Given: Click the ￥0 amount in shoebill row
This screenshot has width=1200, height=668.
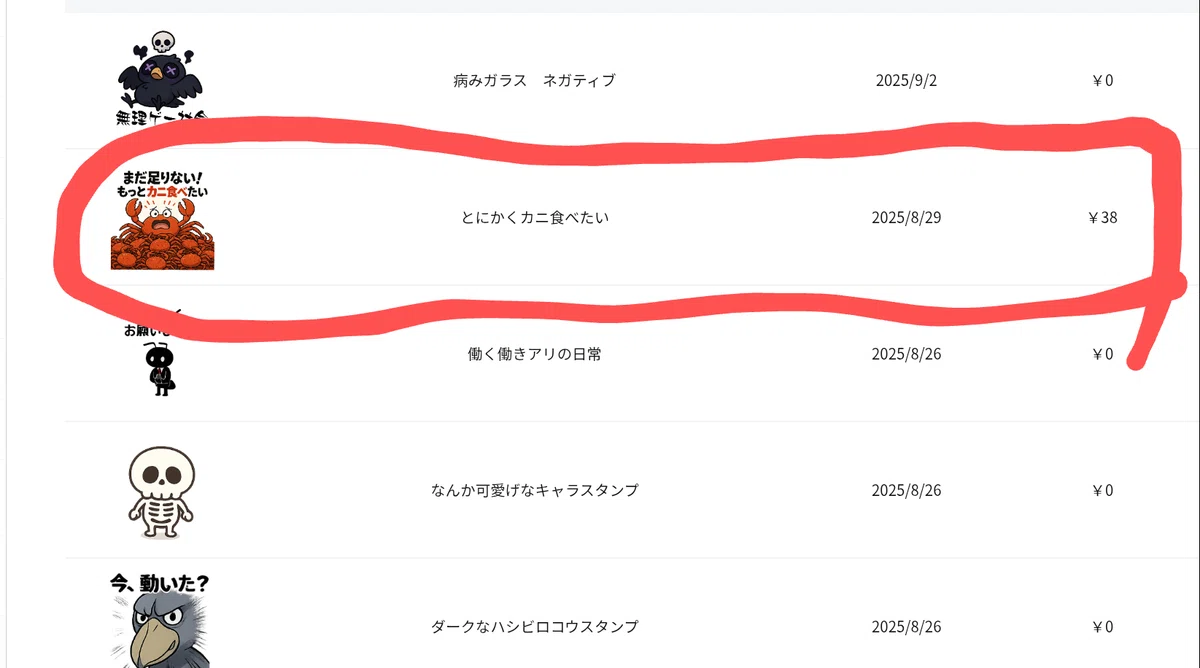Looking at the screenshot, I should click(x=1102, y=627).
